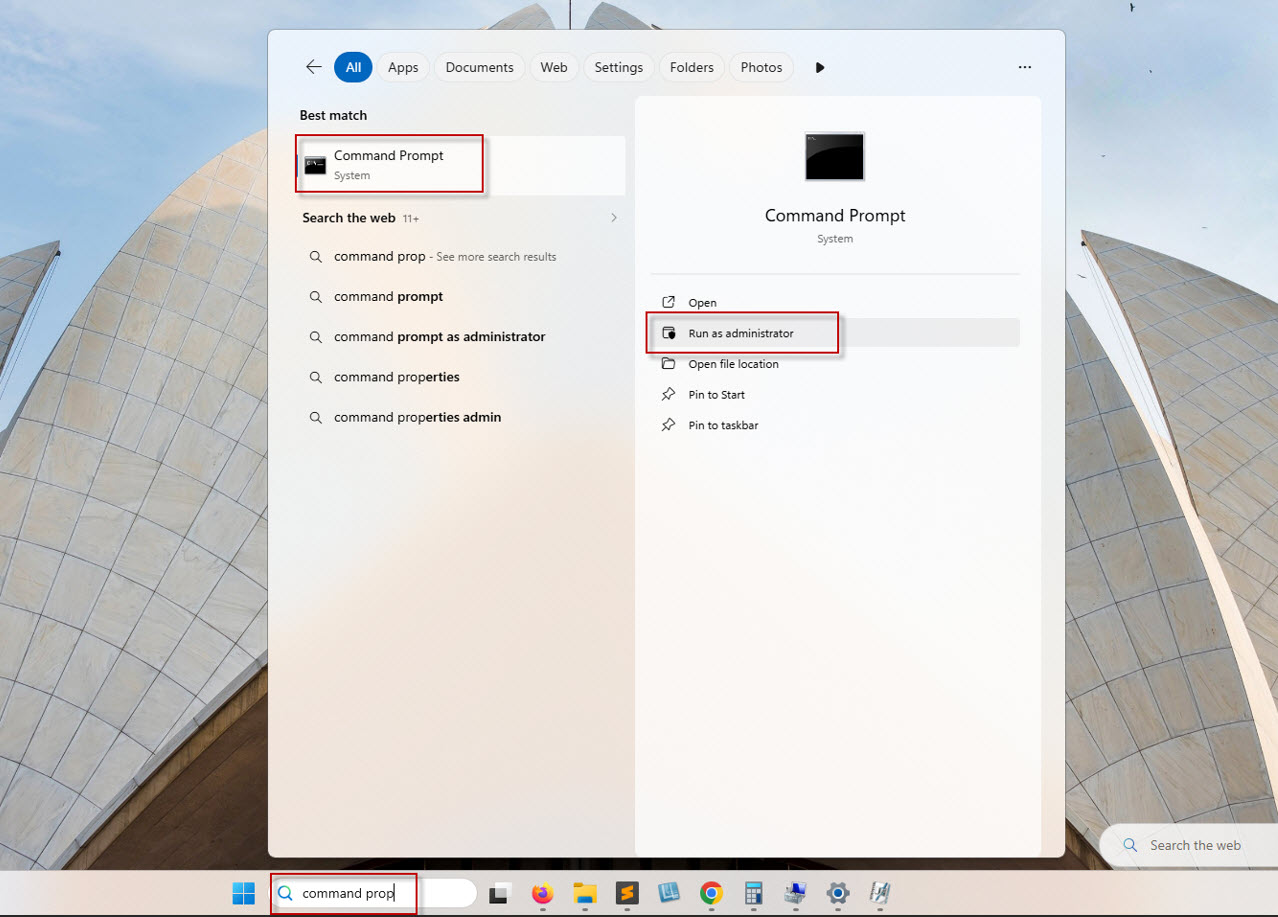Switch to the Settings filter tab
This screenshot has height=917, width=1278.
click(619, 67)
